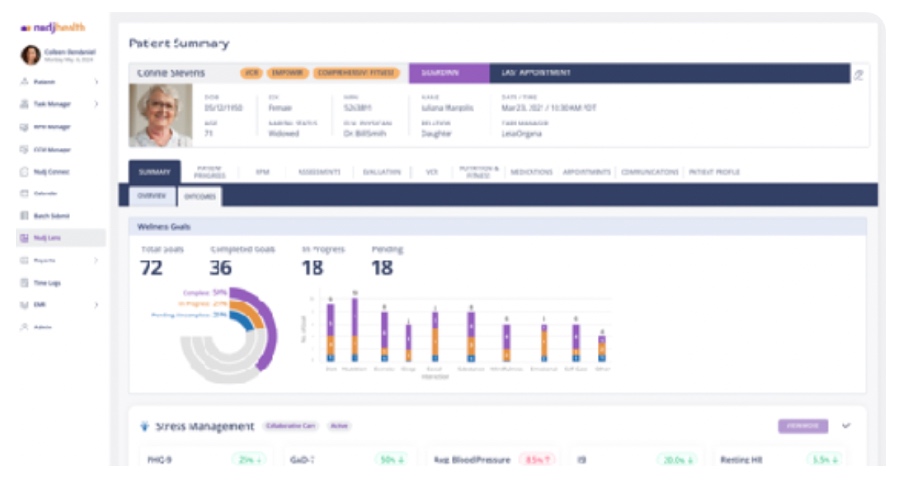Click the Time Logs sidebar icon
The height and width of the screenshot is (480, 900).
pyautogui.click(x=23, y=283)
